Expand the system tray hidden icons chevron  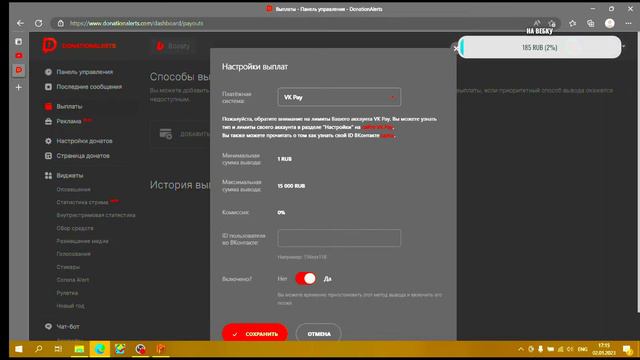click(520, 349)
